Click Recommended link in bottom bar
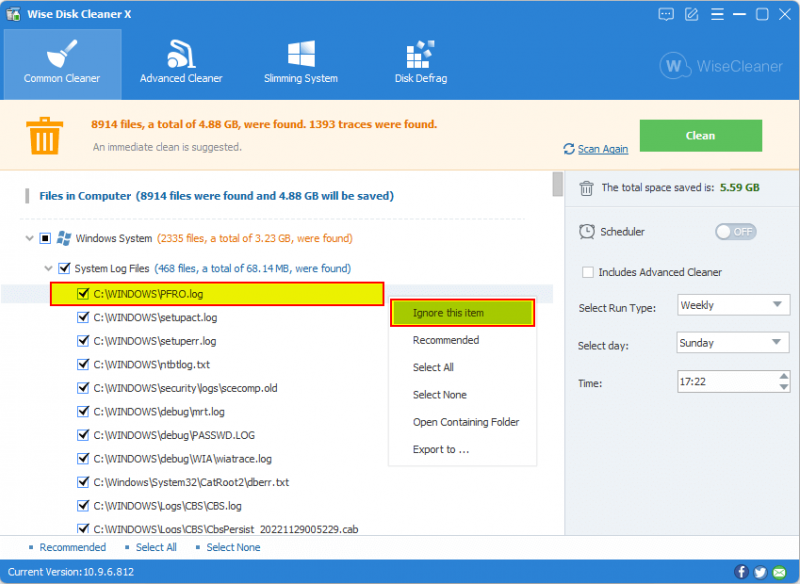This screenshot has width=800, height=584. [72, 547]
